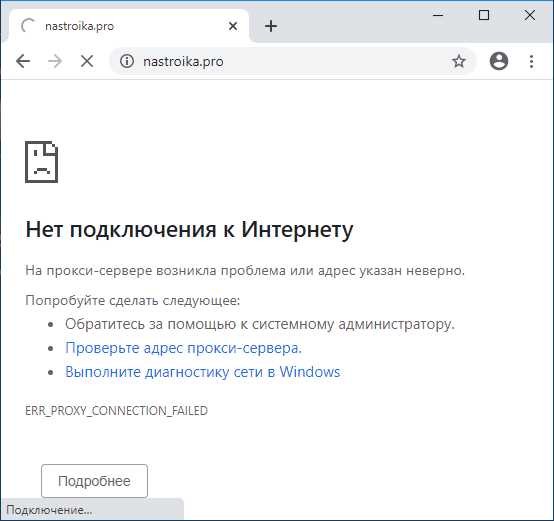
Task: Stop loading the page with X button
Action: click(x=87, y=61)
